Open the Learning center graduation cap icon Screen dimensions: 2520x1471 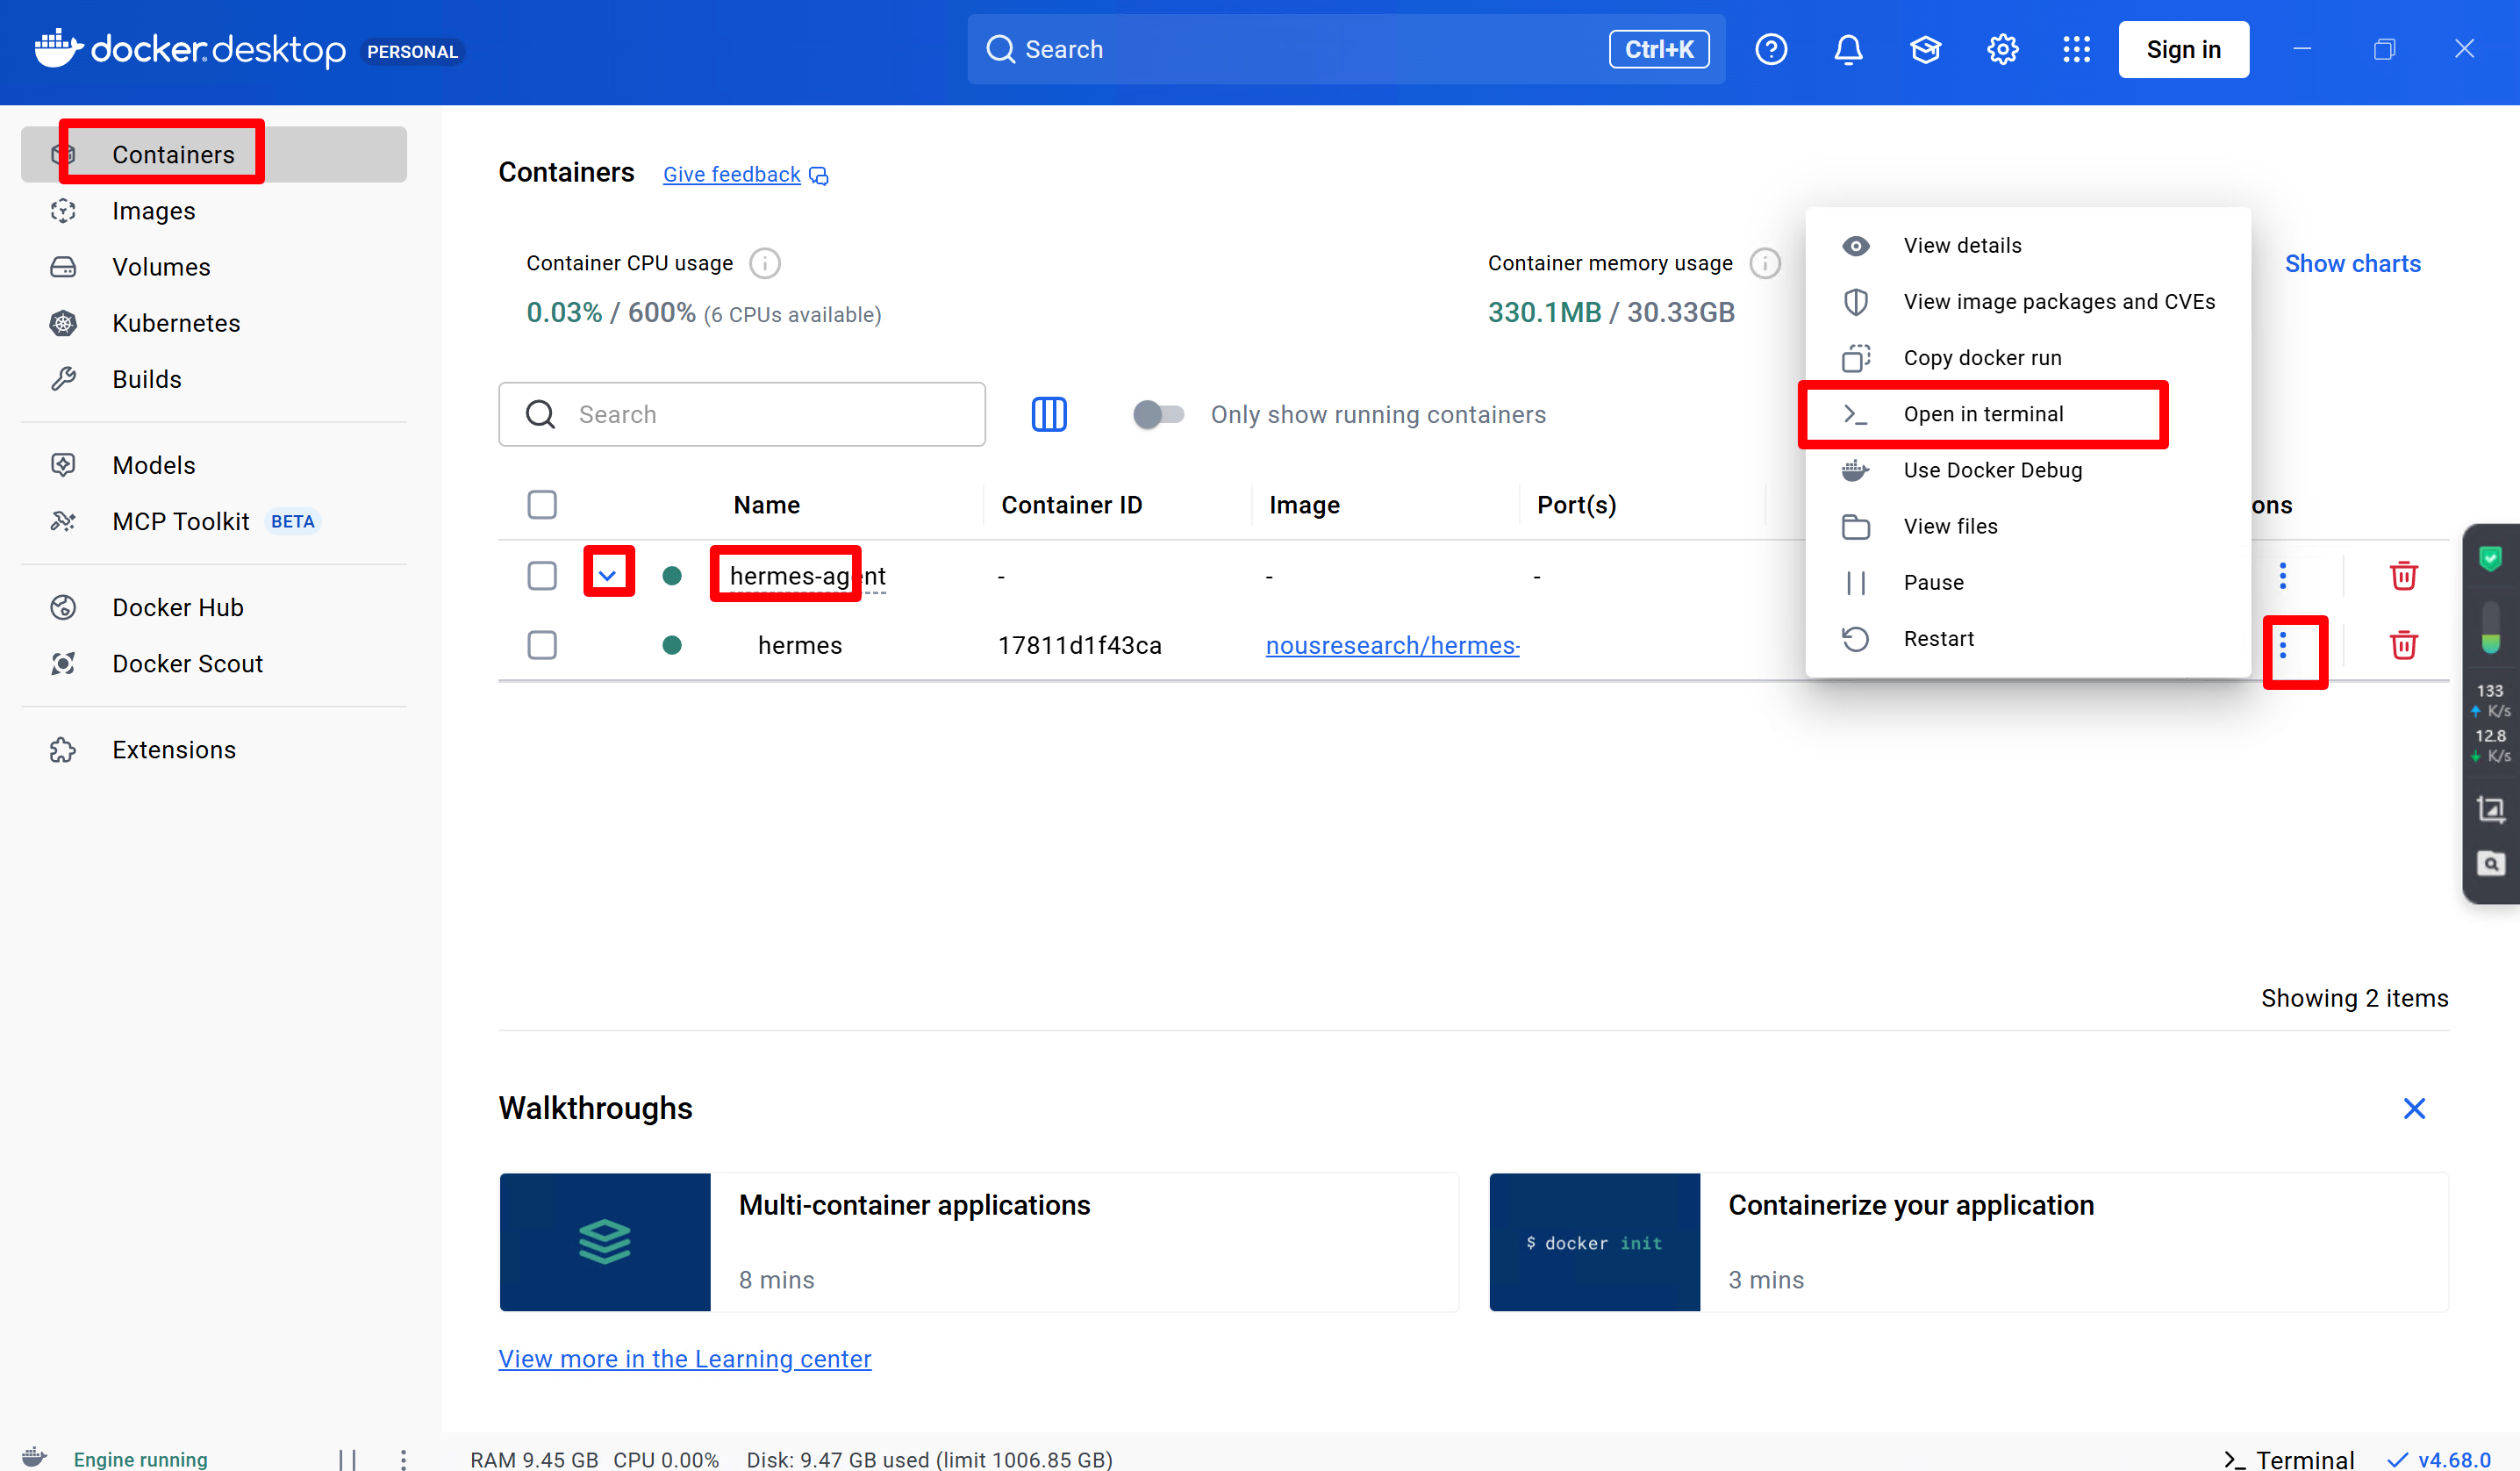pos(1924,49)
